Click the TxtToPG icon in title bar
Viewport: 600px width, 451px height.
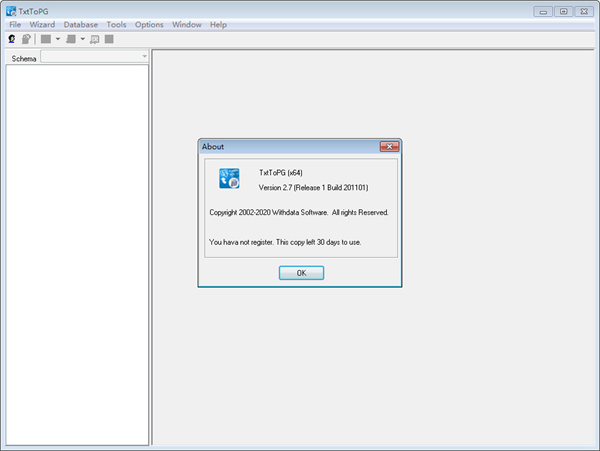point(11,11)
